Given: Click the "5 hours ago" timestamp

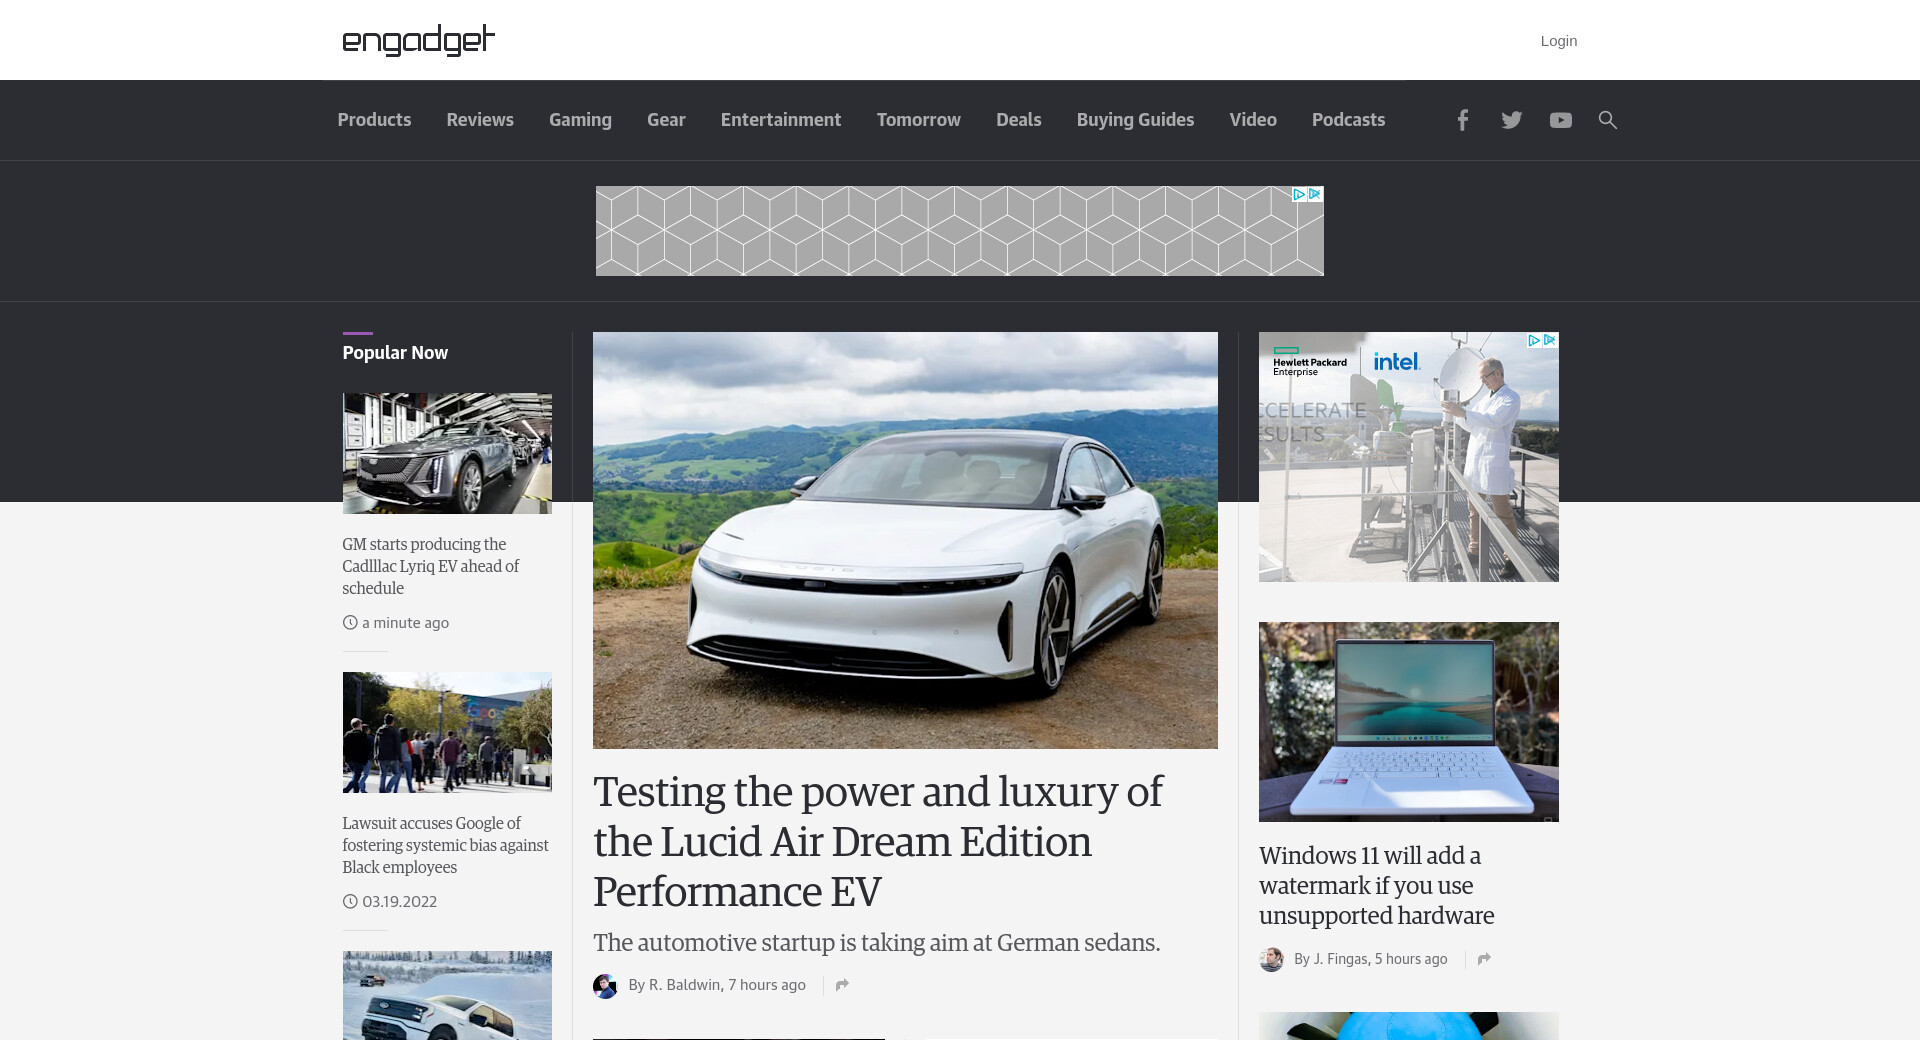Looking at the screenshot, I should 1411,959.
